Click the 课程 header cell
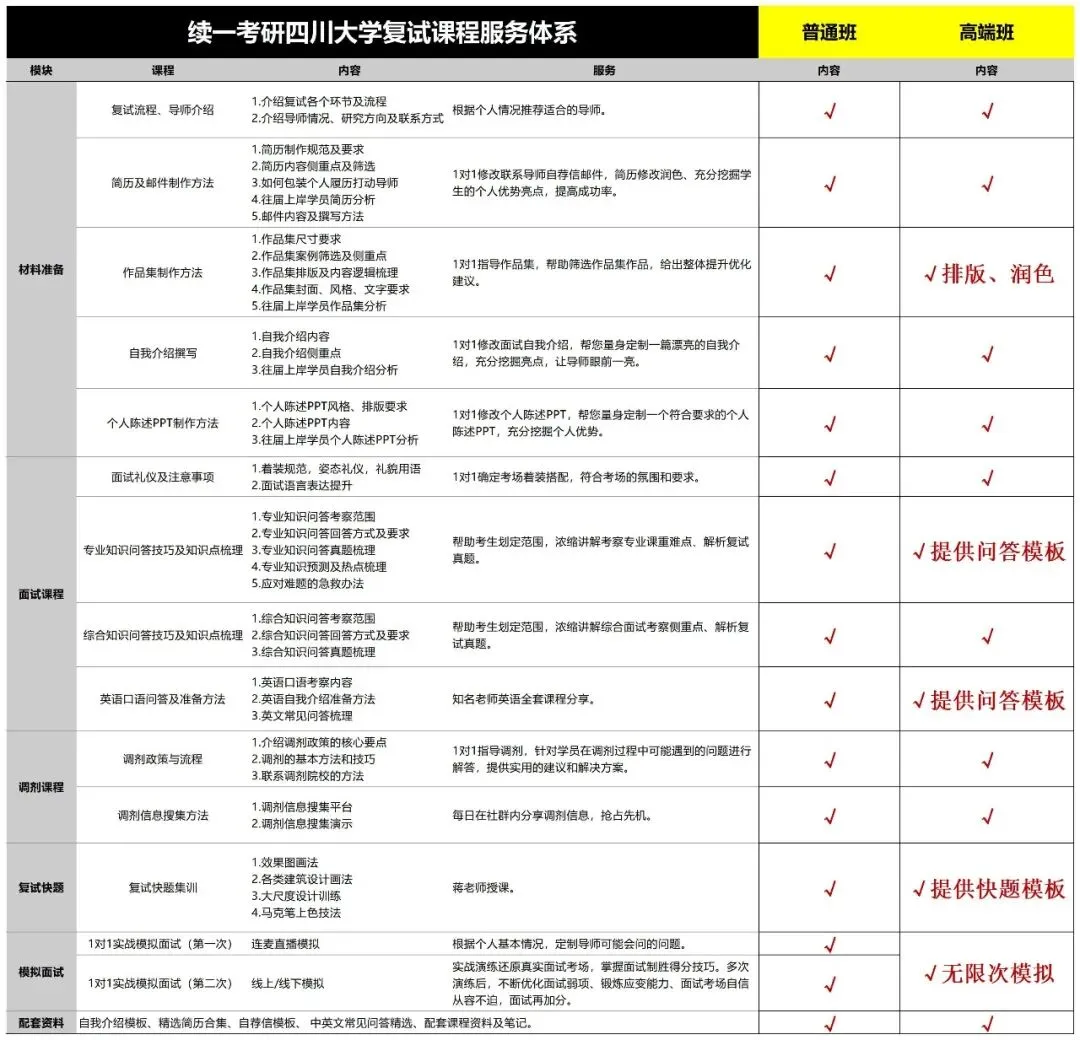The height and width of the screenshot is (1040, 1080). click(x=163, y=70)
